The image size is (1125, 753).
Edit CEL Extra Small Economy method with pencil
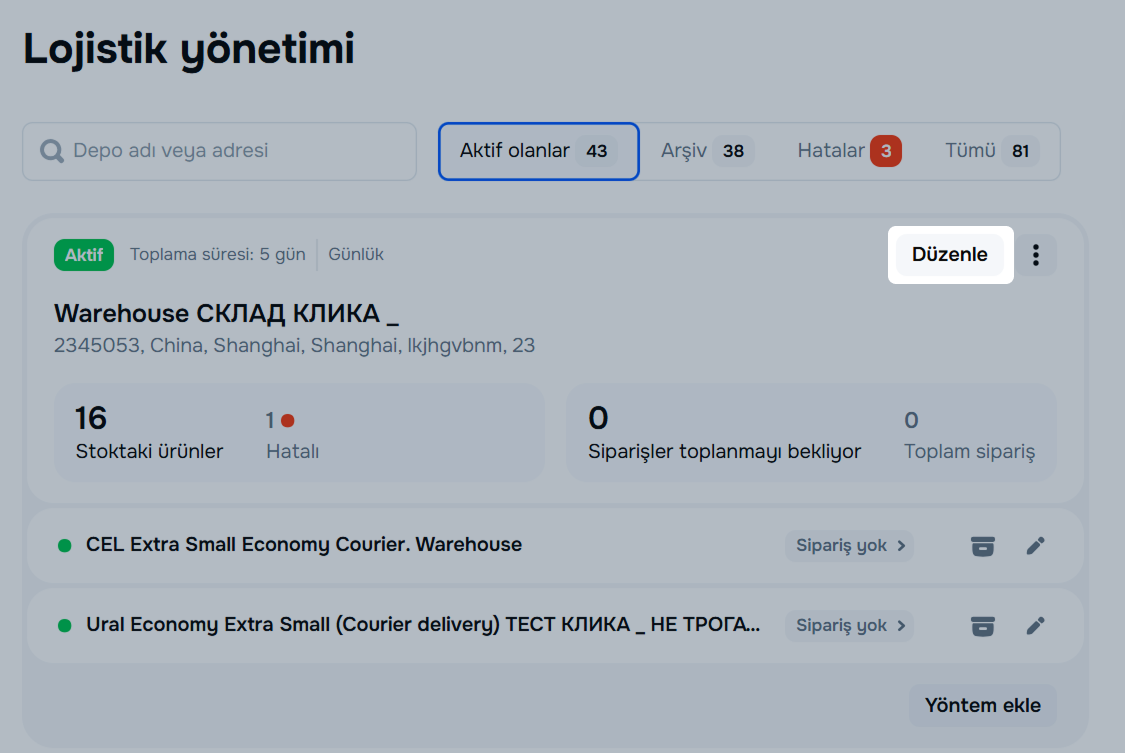point(1036,546)
